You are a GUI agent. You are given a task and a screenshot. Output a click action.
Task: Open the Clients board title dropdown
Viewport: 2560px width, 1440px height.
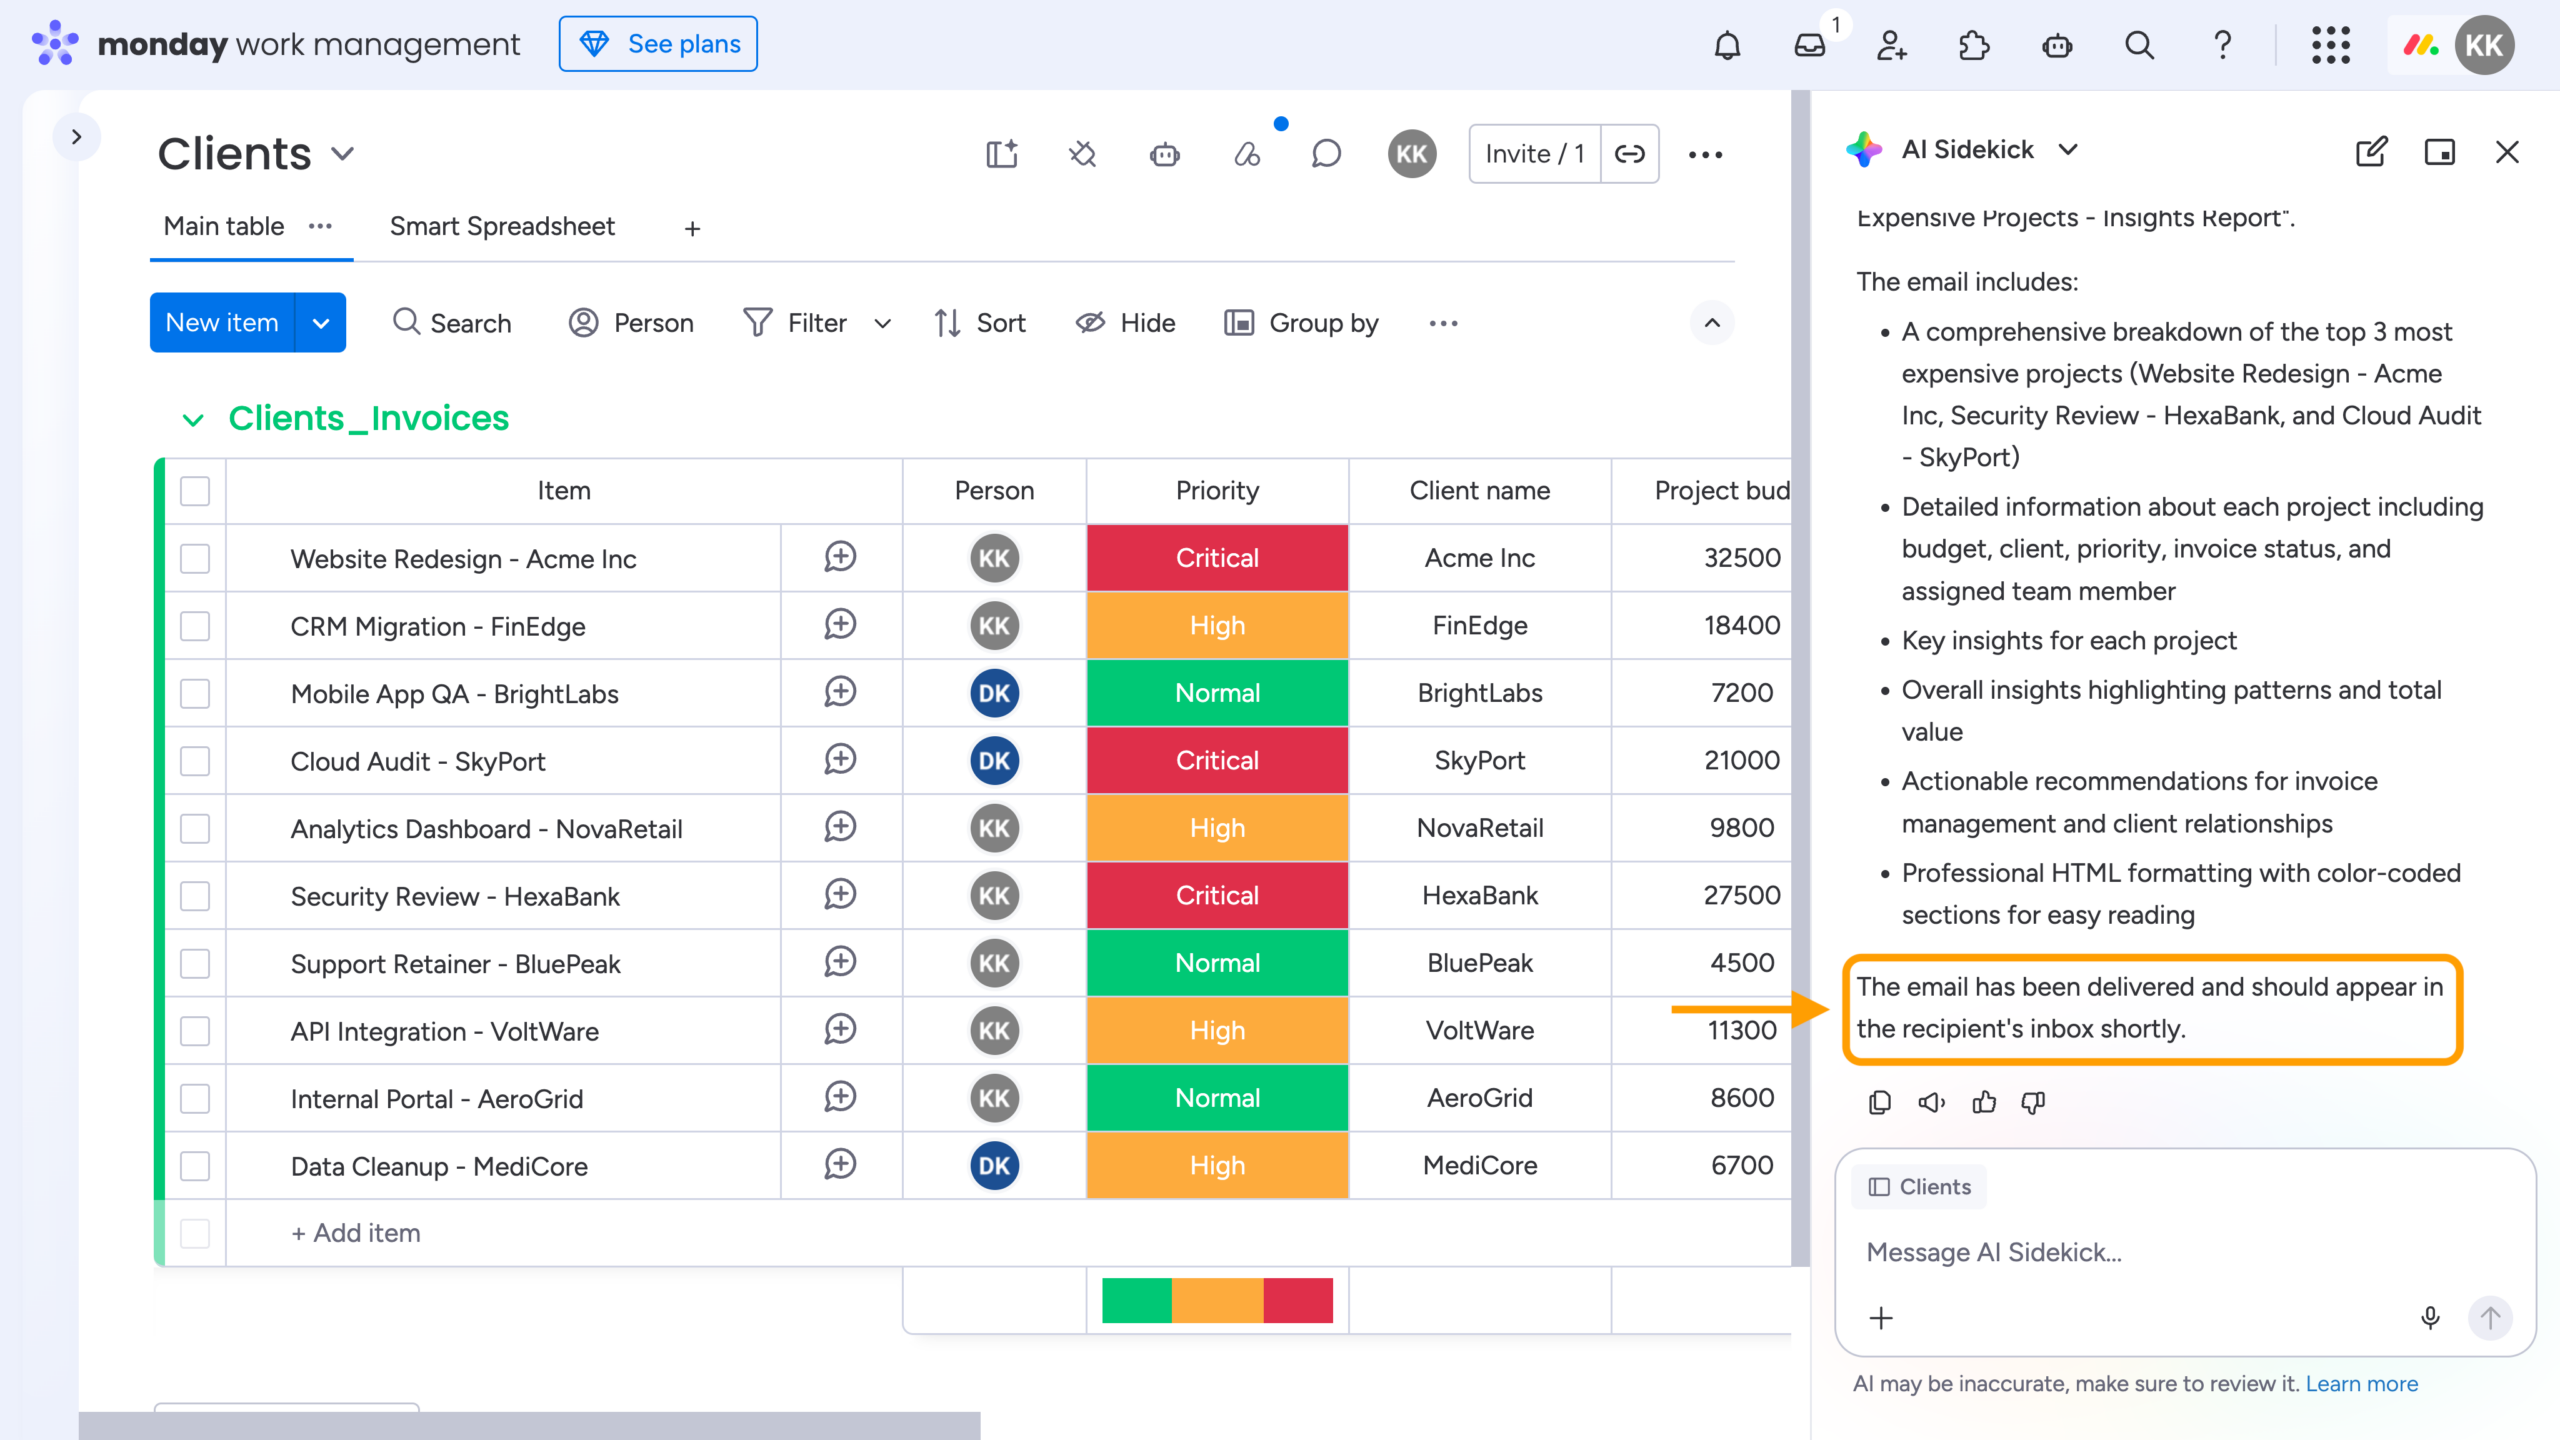343,154
